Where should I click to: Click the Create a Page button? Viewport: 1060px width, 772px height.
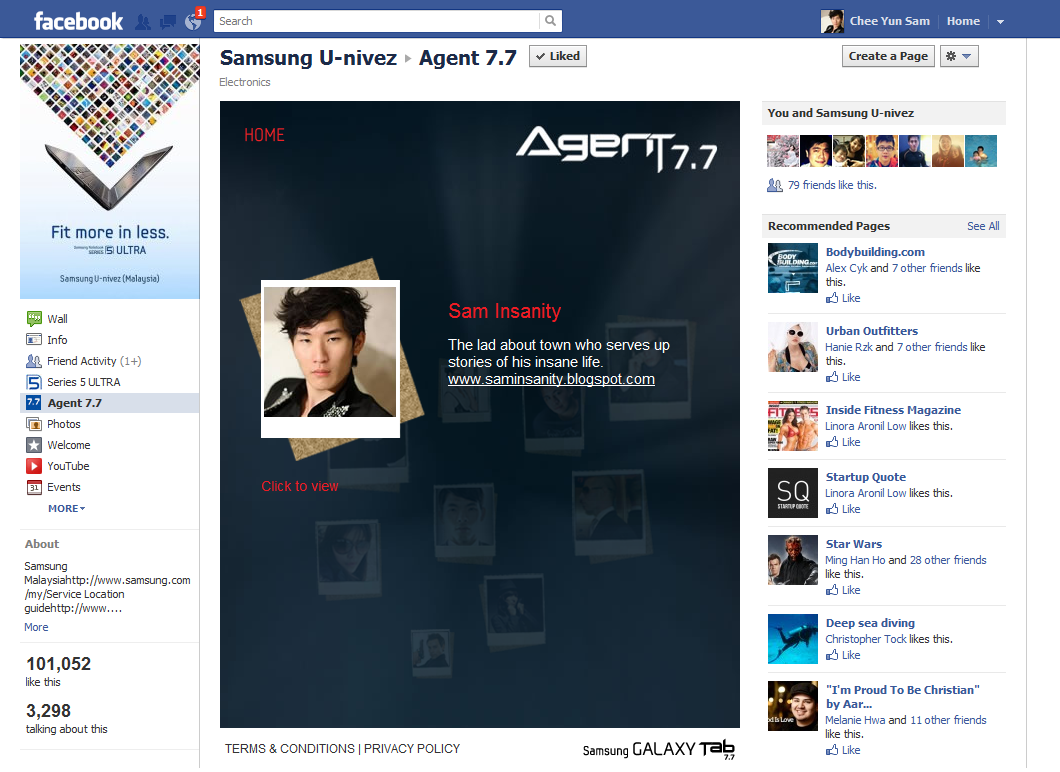pos(888,56)
